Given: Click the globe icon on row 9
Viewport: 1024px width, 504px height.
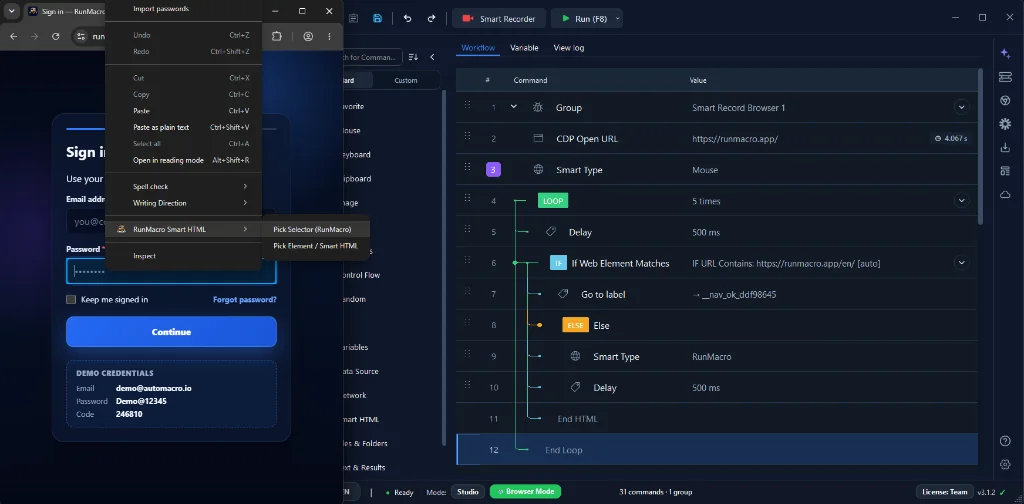Looking at the screenshot, I should (575, 356).
